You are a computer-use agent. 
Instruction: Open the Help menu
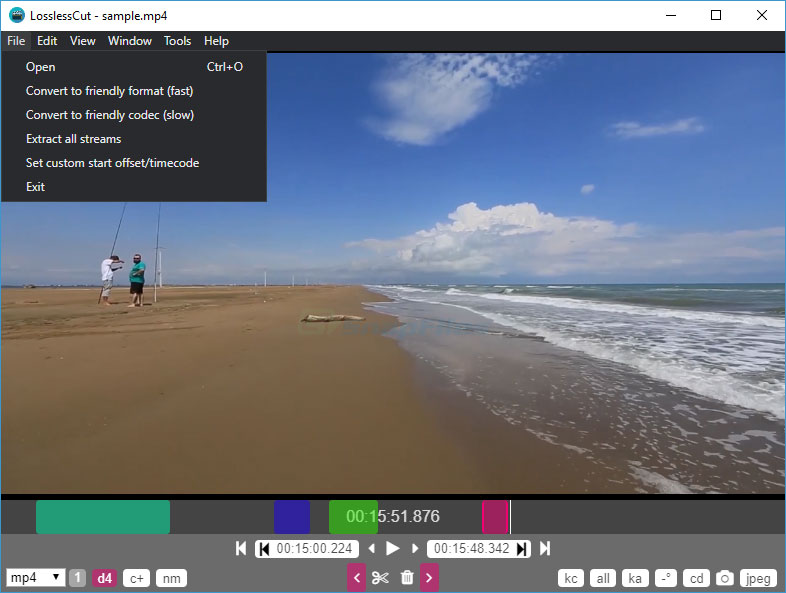point(217,41)
